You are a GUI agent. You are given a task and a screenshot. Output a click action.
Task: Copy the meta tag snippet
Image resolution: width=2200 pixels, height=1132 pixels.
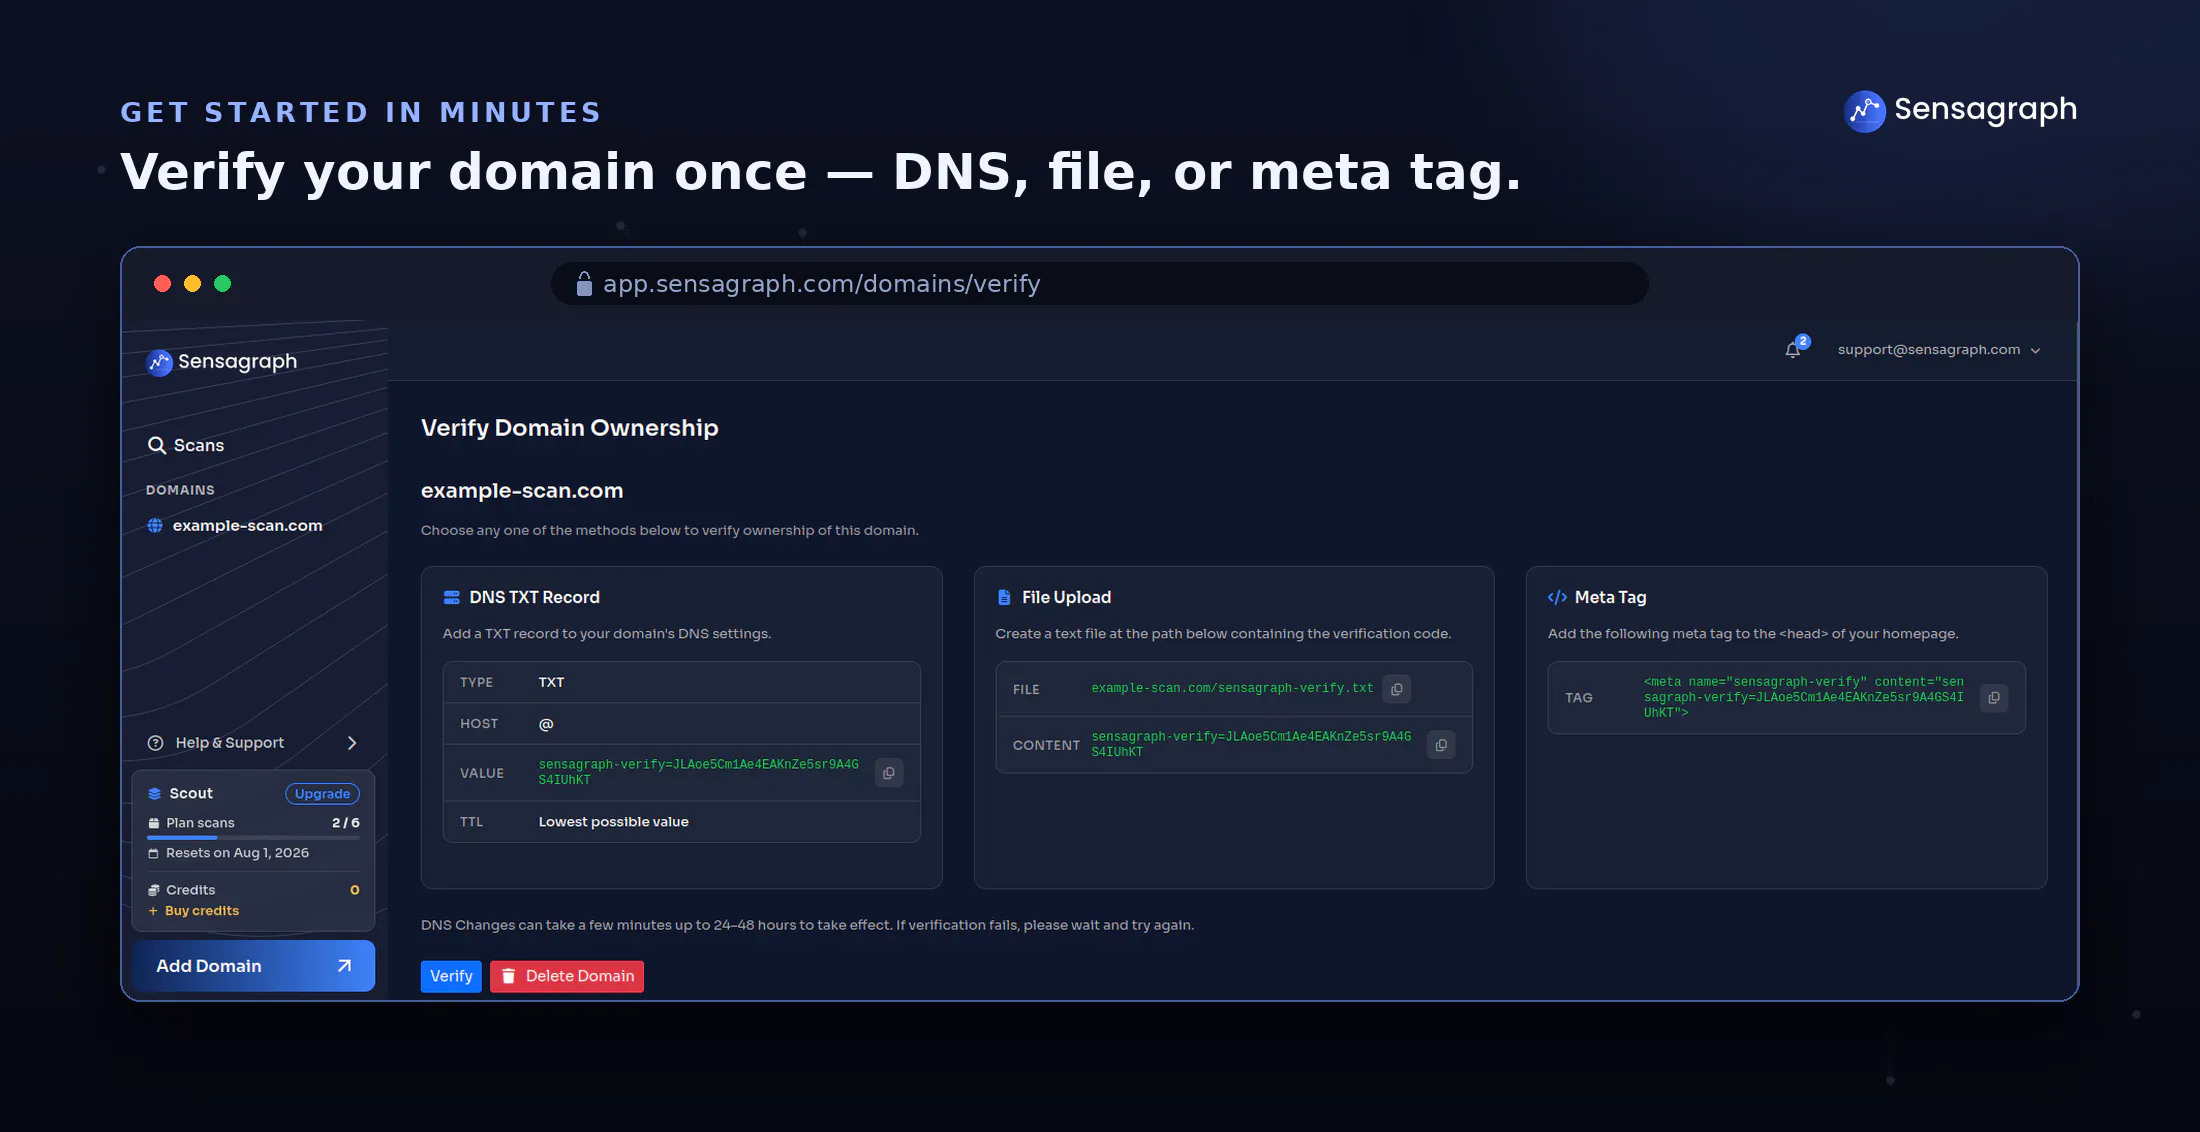tap(1994, 698)
